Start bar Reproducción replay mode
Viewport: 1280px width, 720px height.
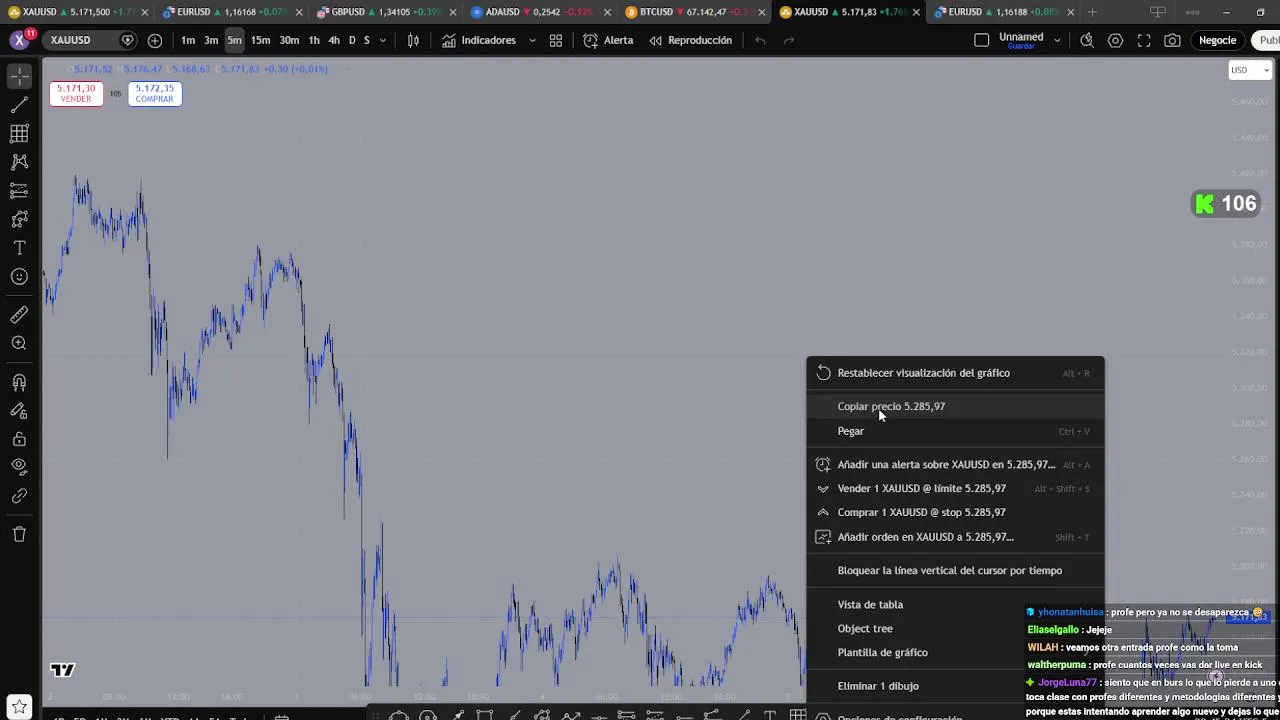pyautogui.click(x=690, y=40)
